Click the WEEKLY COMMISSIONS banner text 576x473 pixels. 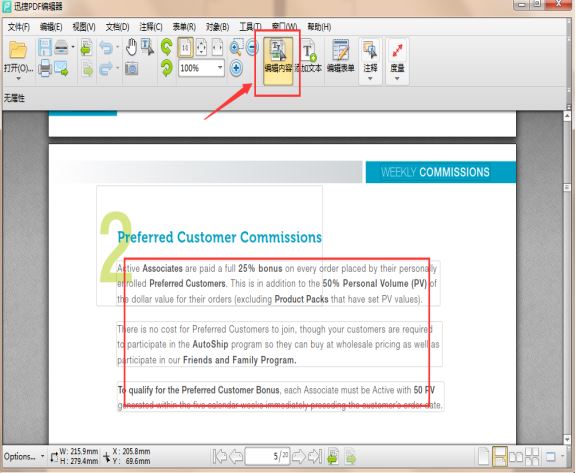[435, 172]
